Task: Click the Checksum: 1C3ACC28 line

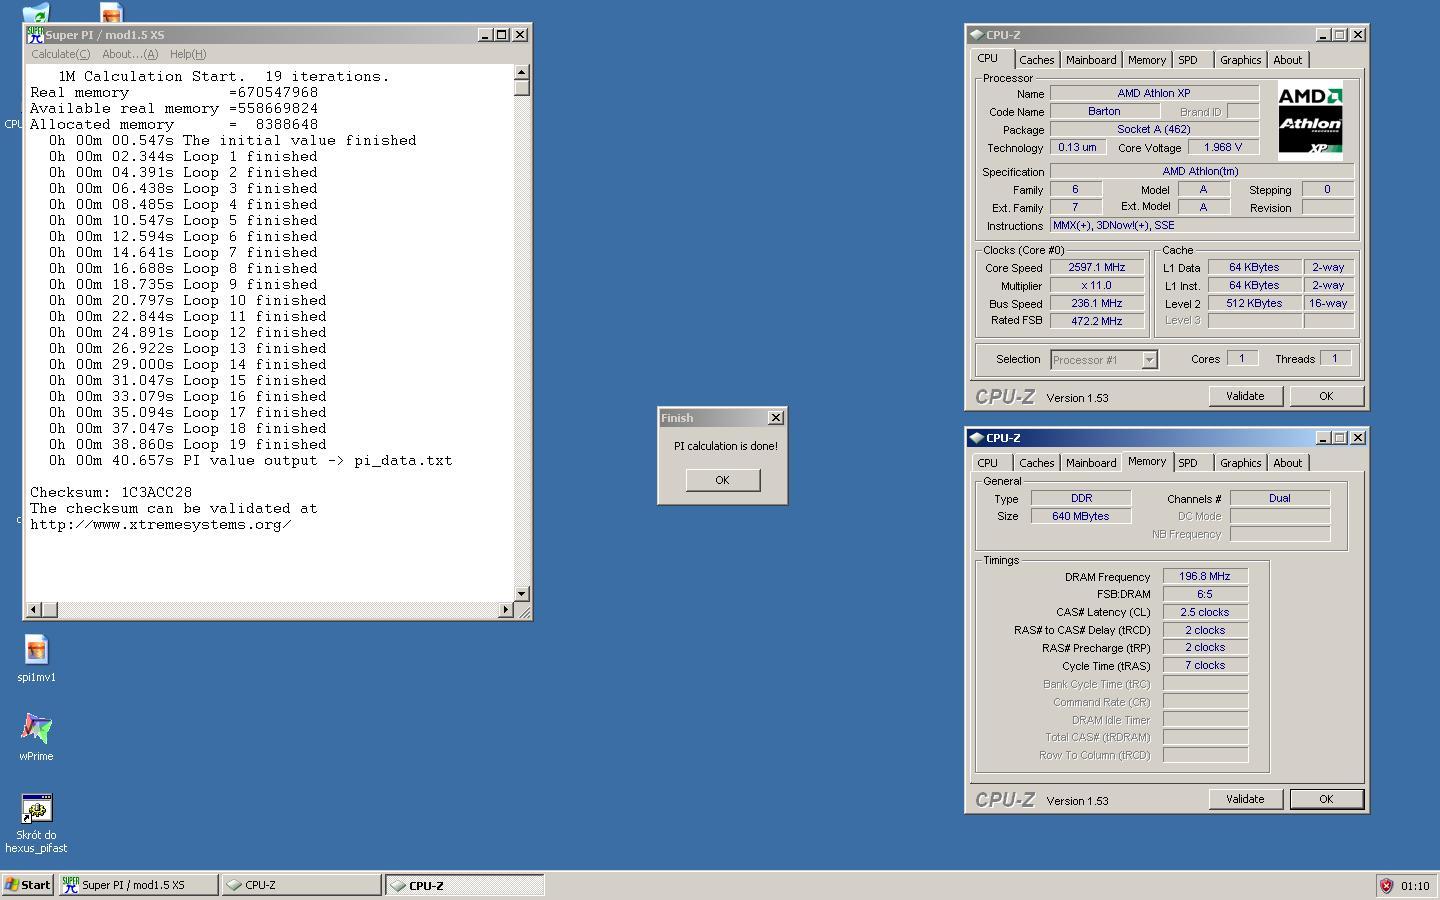Action: click(111, 492)
